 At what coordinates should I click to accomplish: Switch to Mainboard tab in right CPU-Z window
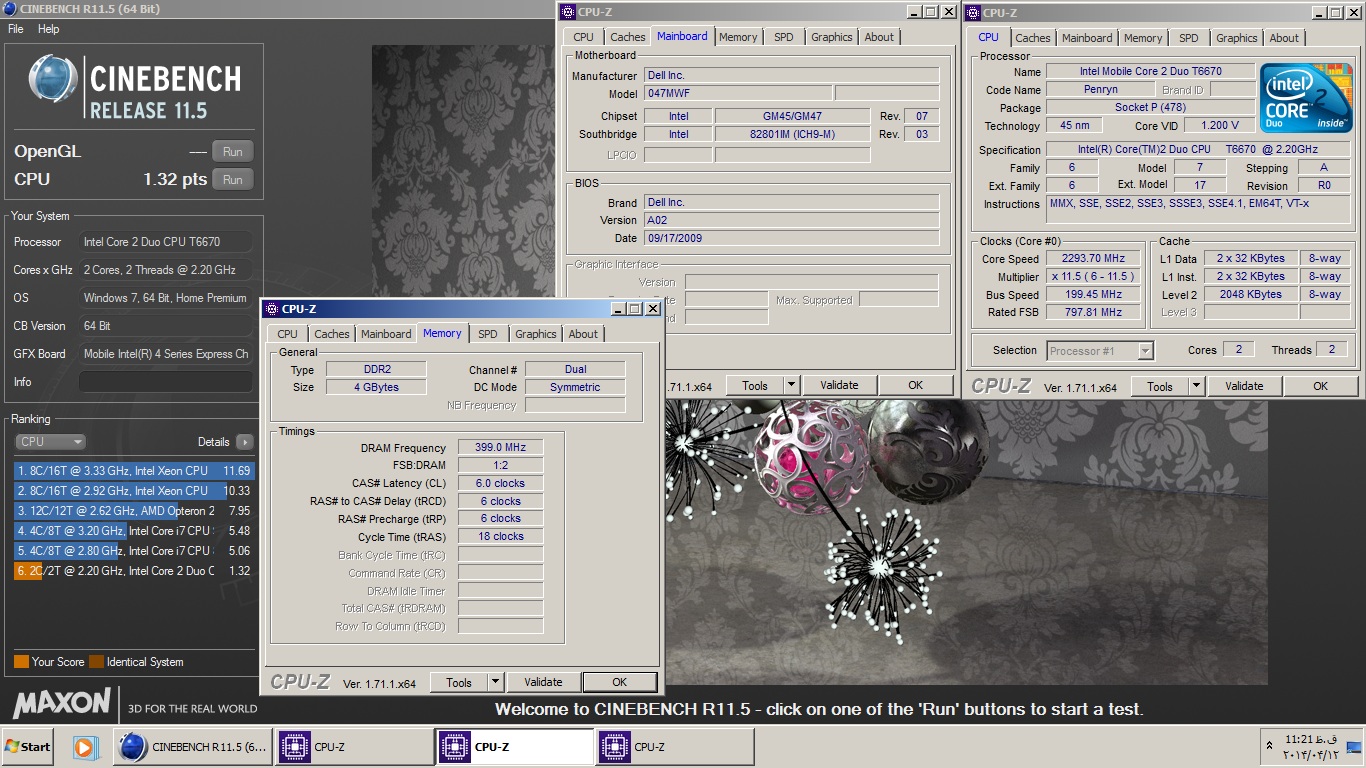[x=1087, y=38]
